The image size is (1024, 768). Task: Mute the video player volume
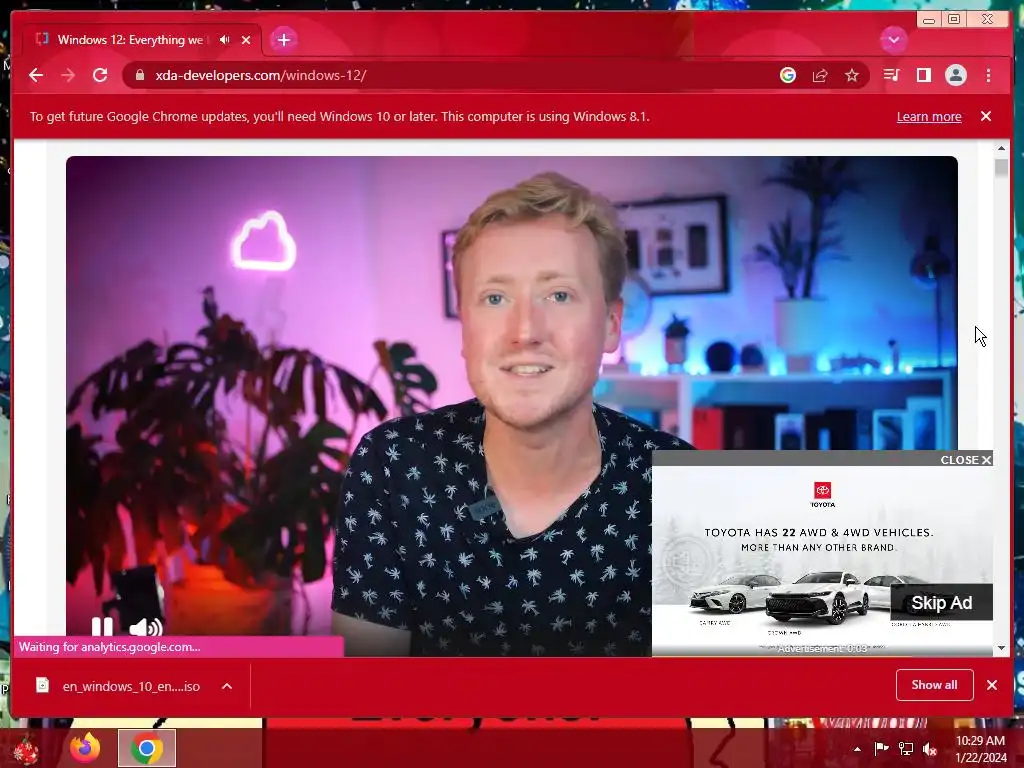click(x=146, y=627)
